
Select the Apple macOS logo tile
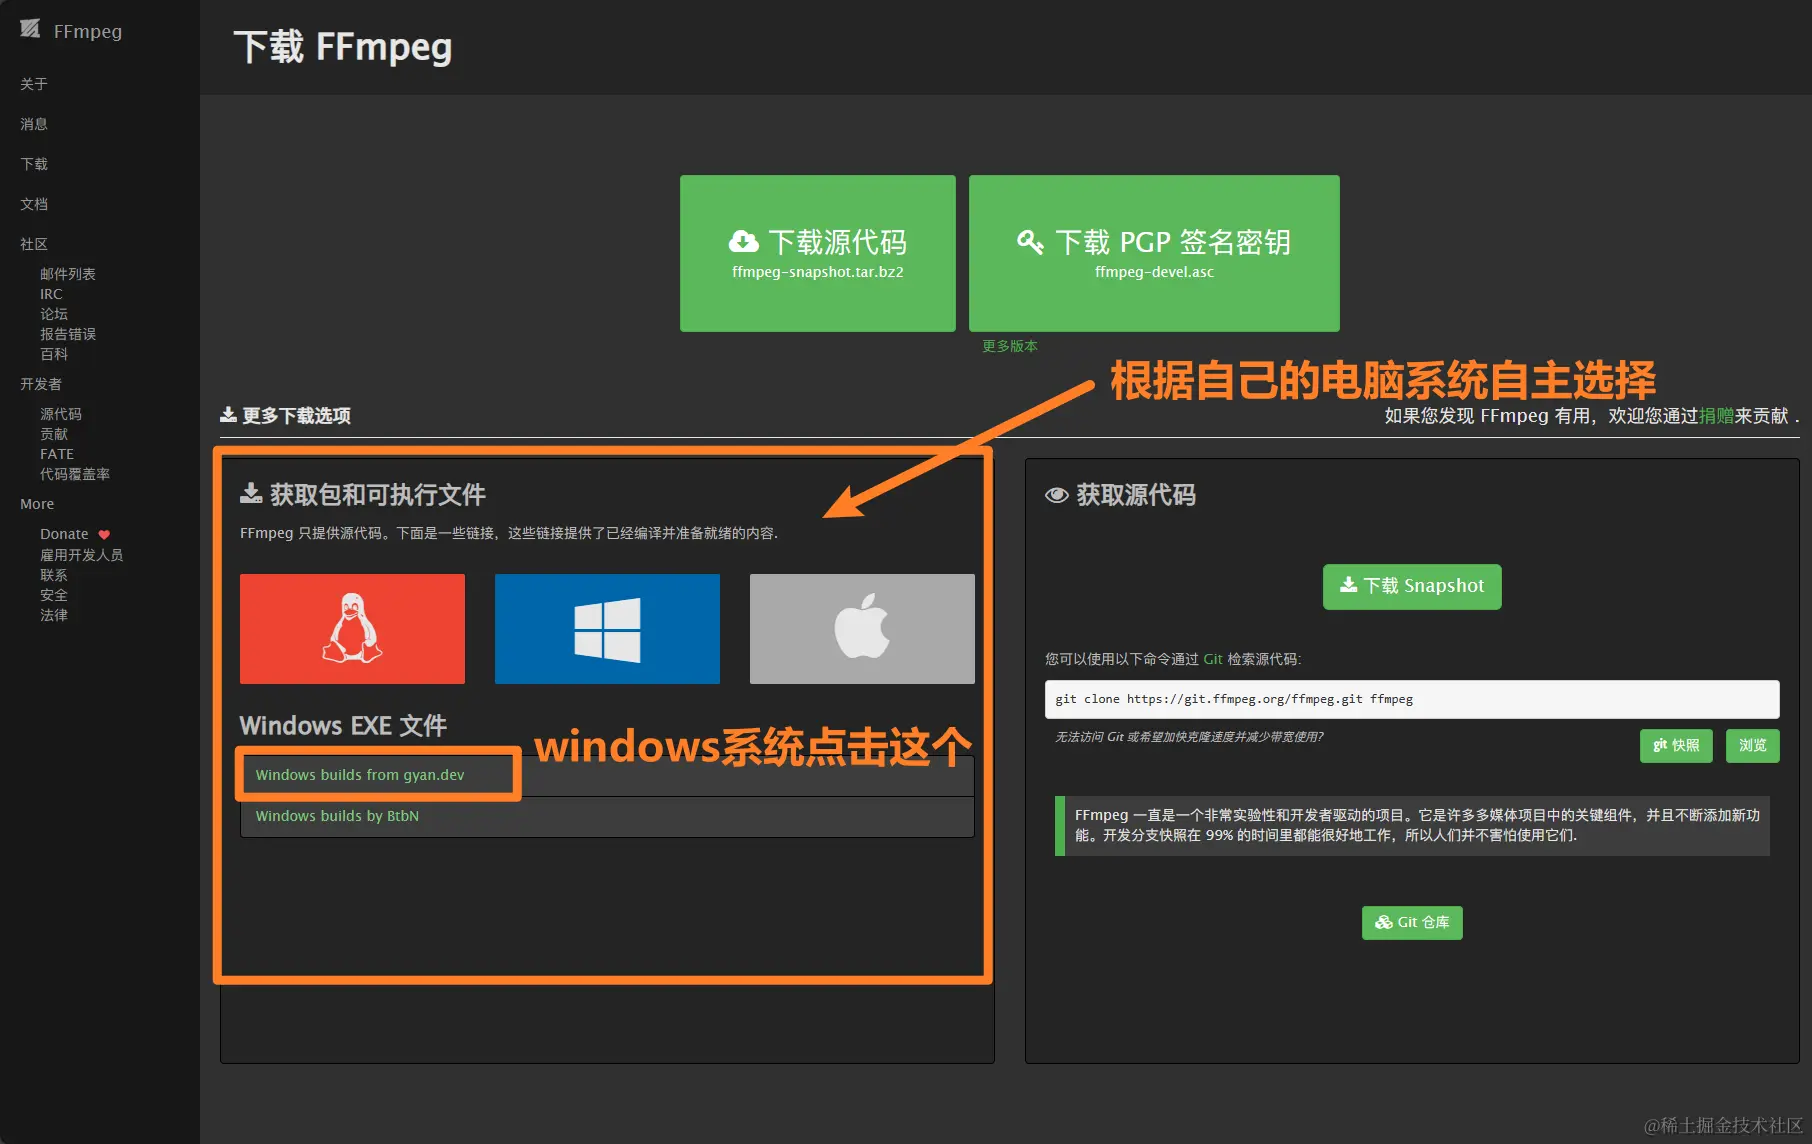point(862,629)
